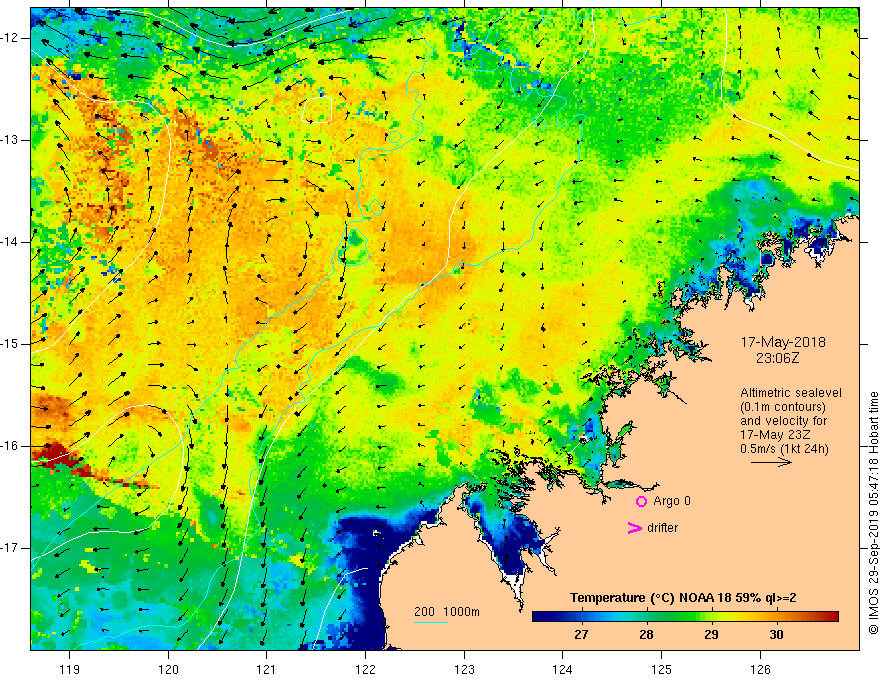This screenshot has height=680, width=880.
Task: Click the longitude axis label 120
Action: 168,669
